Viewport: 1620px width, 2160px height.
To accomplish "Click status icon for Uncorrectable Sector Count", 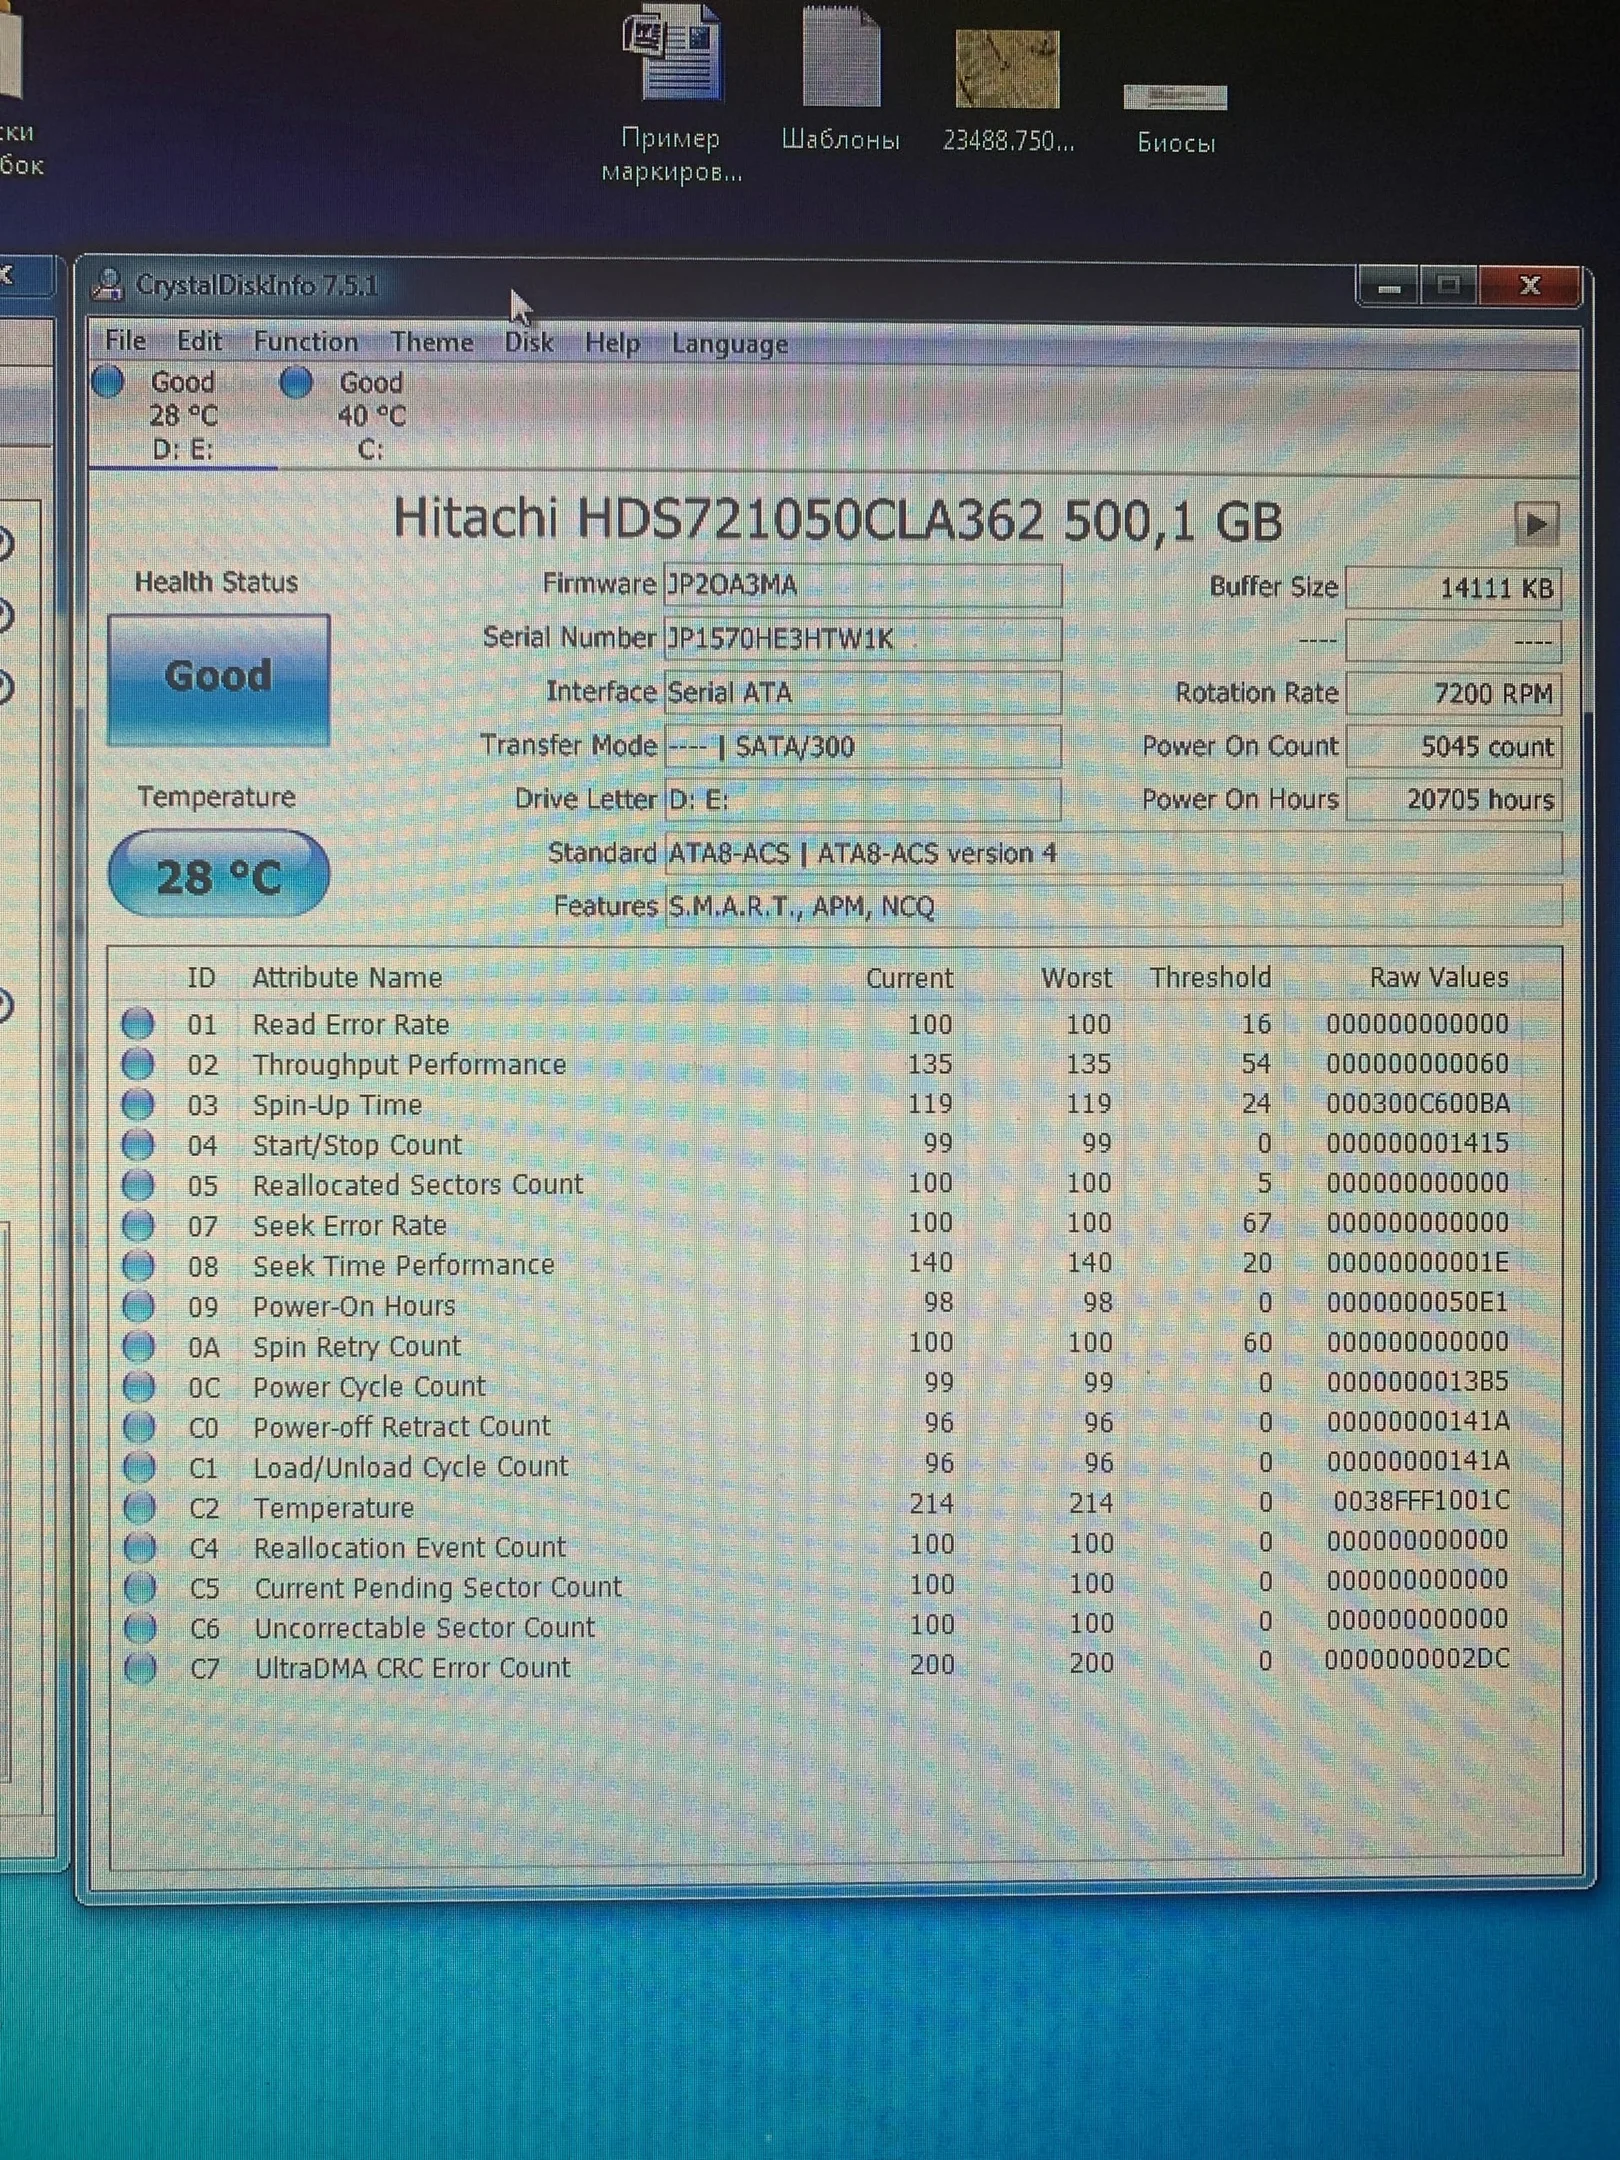I will 139,1628.
